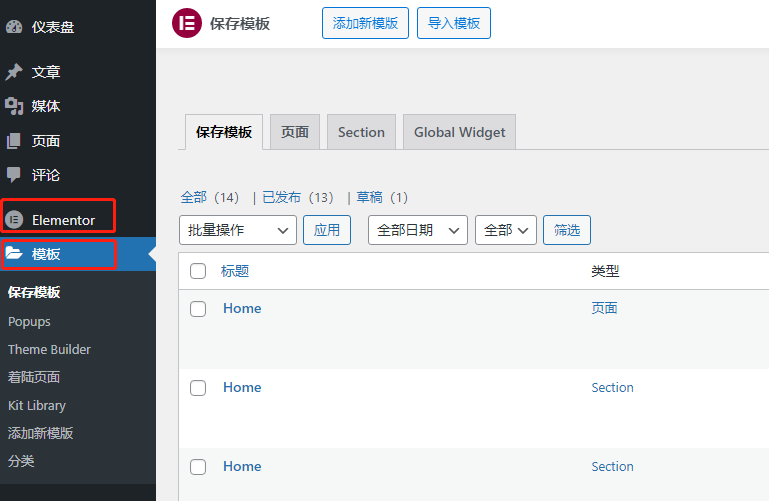Click the Elementor logo icon in sidebar
The width and height of the screenshot is (769, 501).
pos(14,220)
